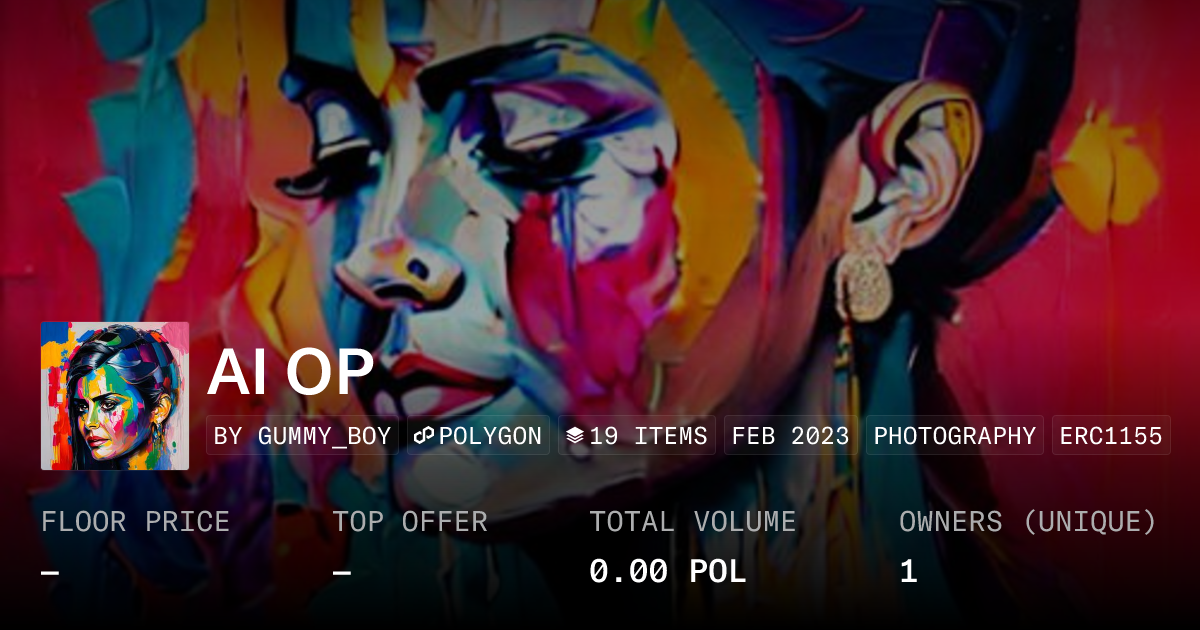The width and height of the screenshot is (1200, 630).
Task: Select the TOP OFFER label
Action: point(410,522)
